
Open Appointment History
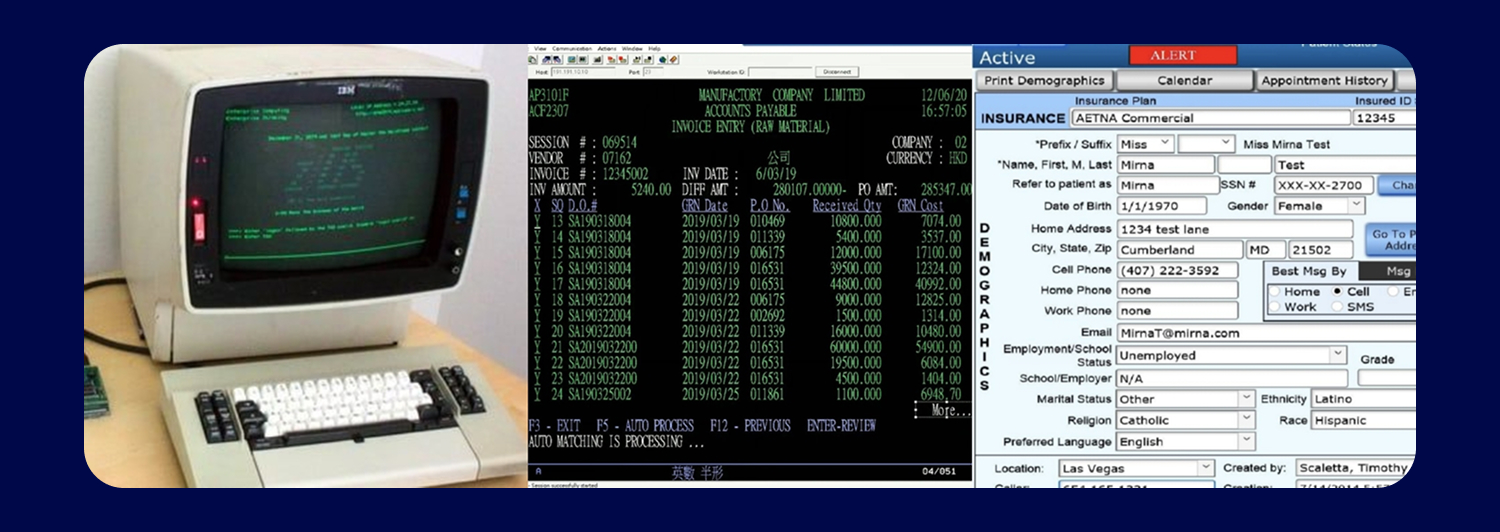(1324, 80)
